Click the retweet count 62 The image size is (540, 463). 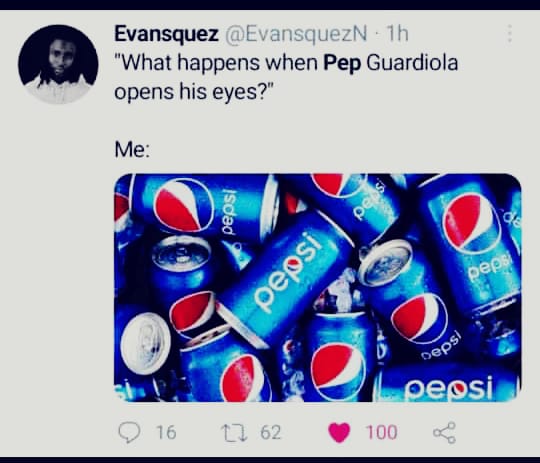click(x=271, y=432)
